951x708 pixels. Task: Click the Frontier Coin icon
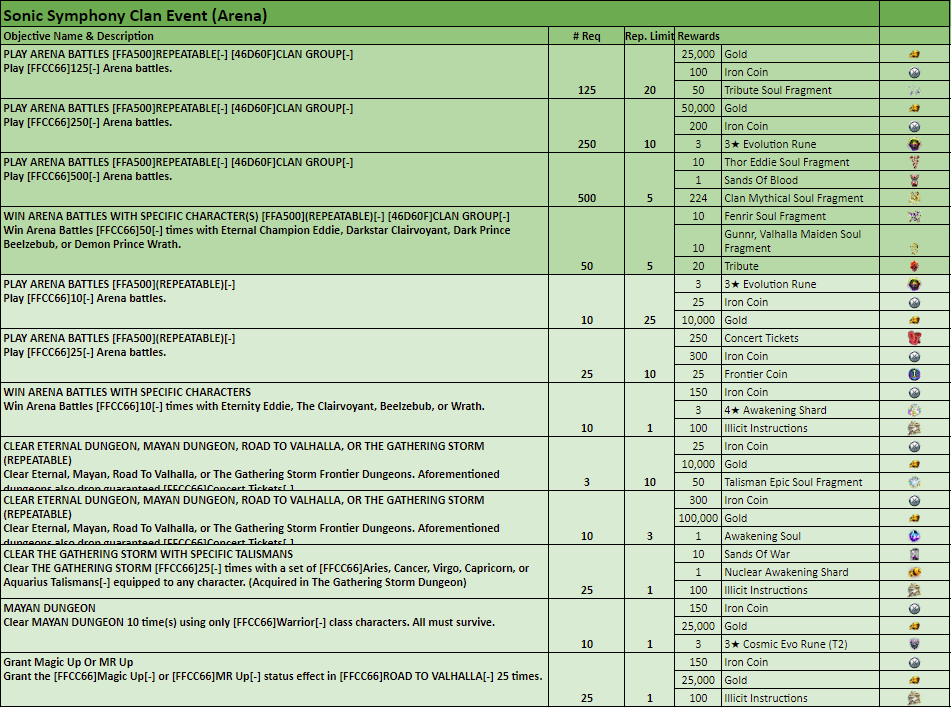point(914,374)
